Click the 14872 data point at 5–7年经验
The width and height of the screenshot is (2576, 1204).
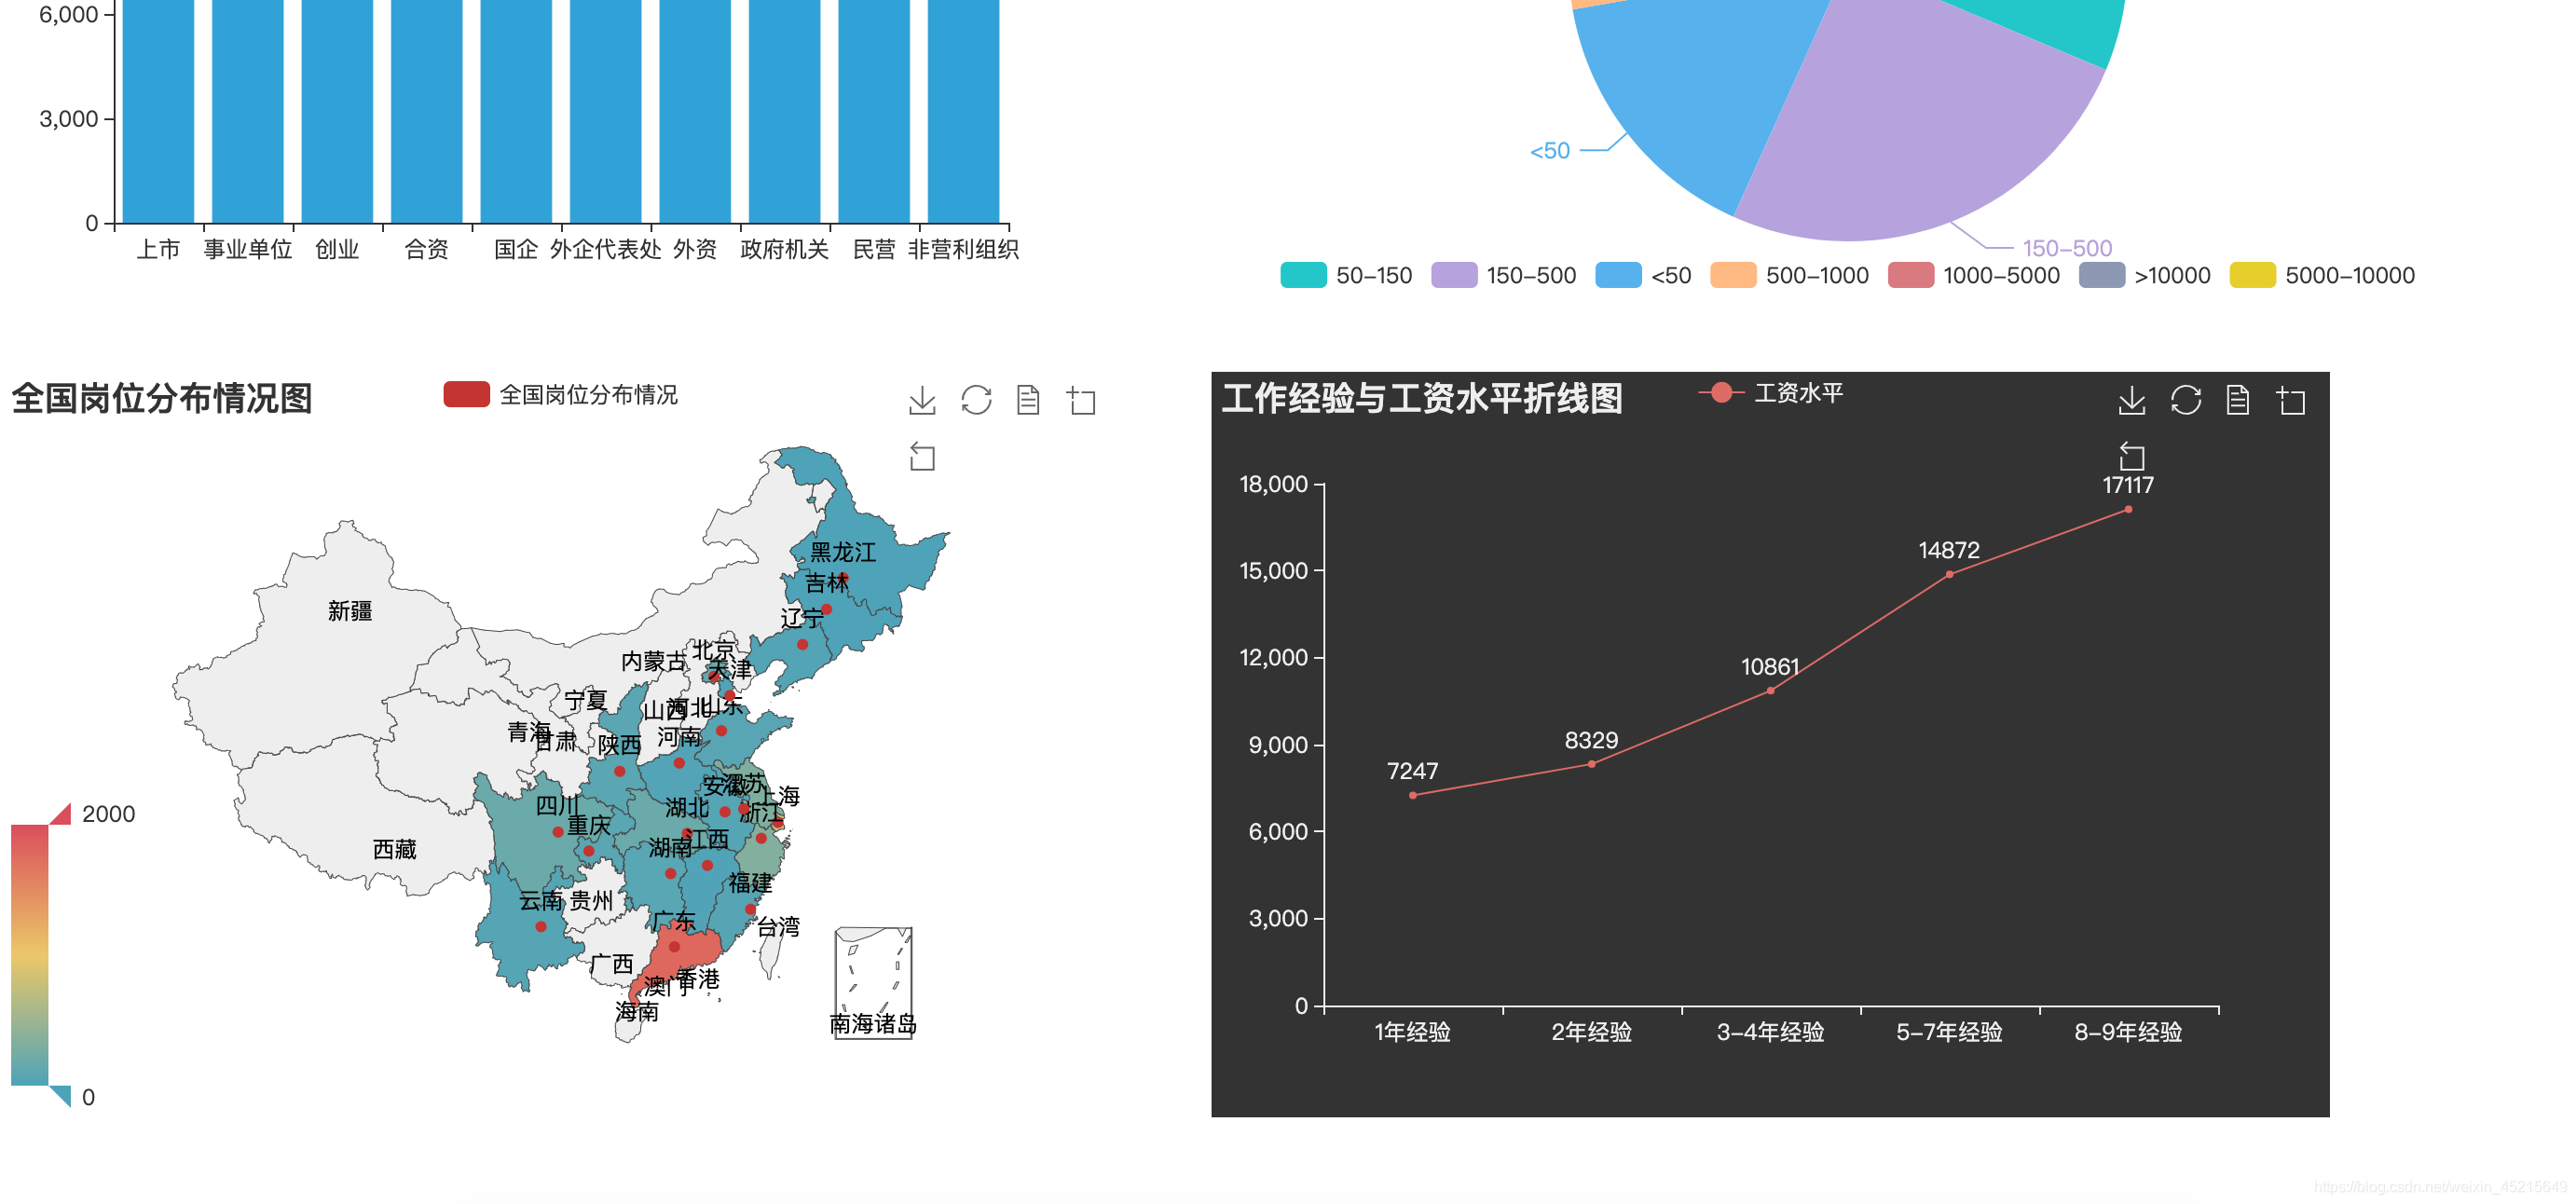[x=1949, y=574]
